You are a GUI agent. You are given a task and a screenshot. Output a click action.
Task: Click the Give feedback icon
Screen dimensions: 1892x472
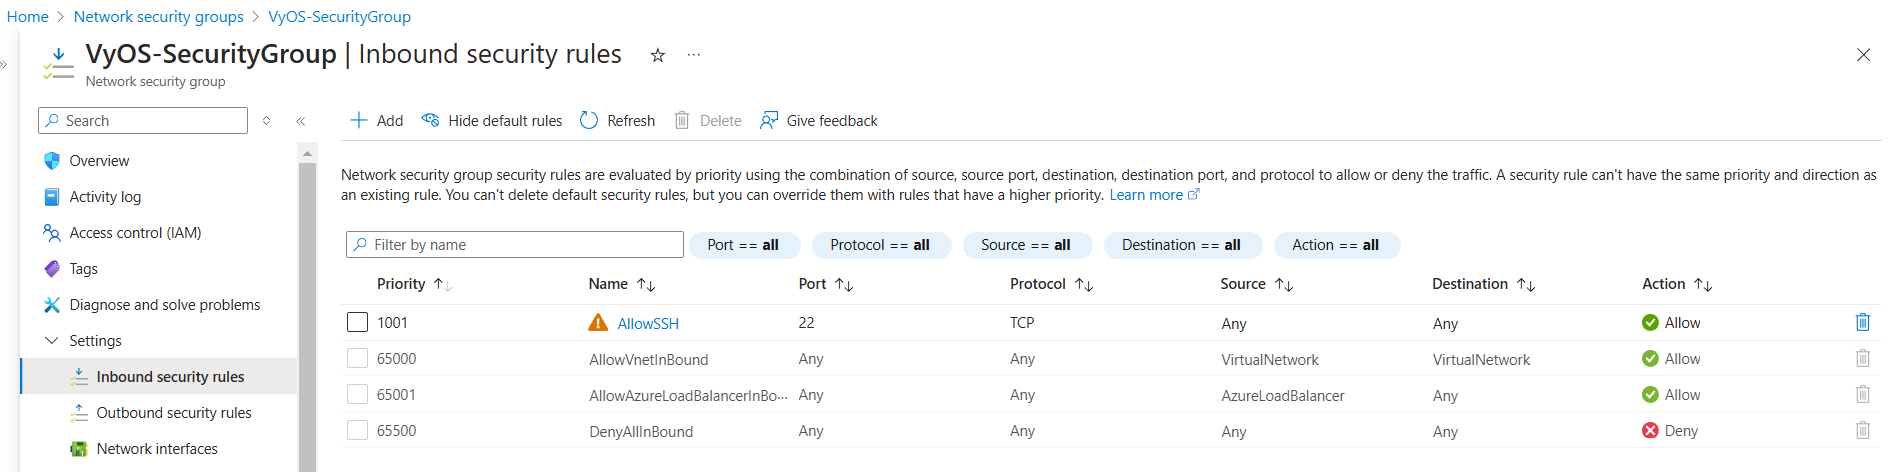769,121
